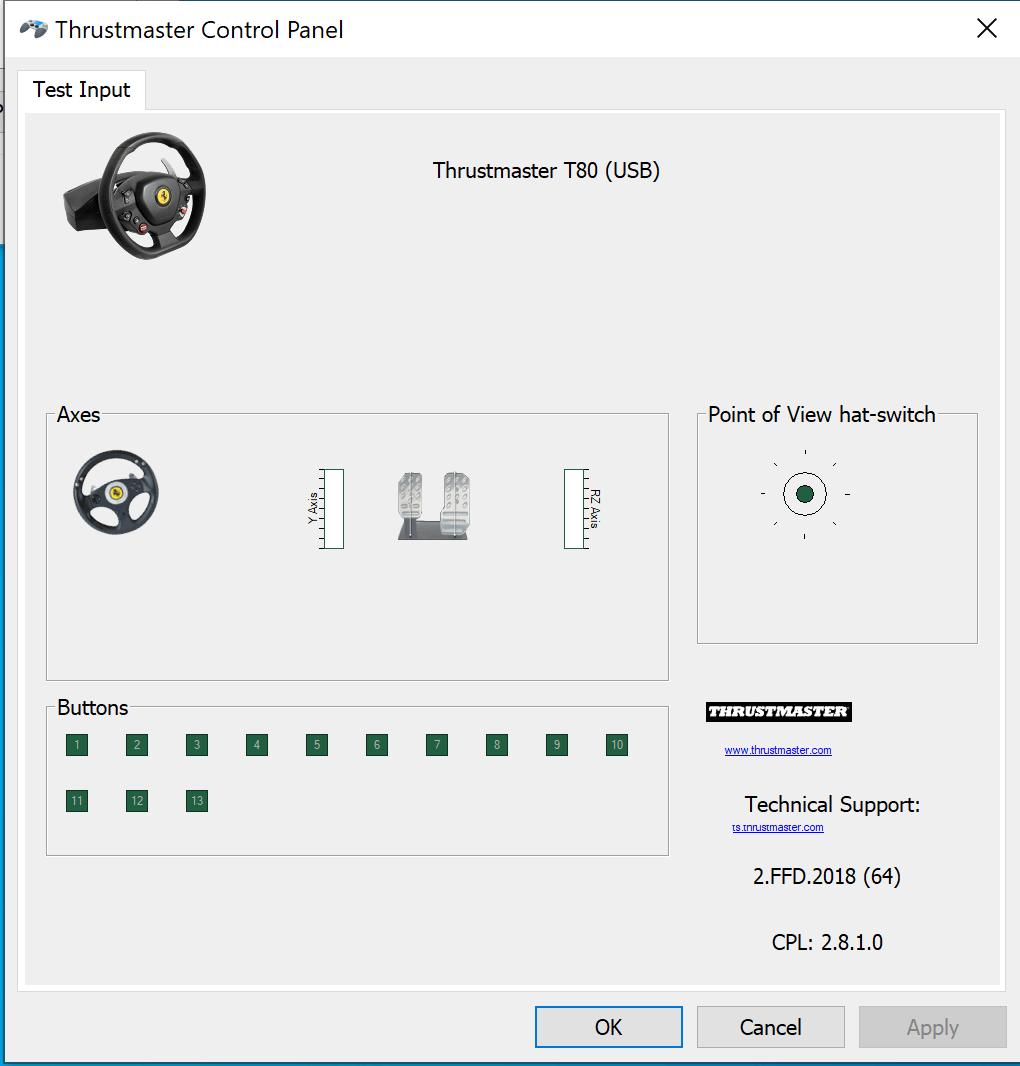This screenshot has width=1020, height=1066.
Task: Click the 'CPL: 2.8.1.0' text
Action: tap(827, 942)
